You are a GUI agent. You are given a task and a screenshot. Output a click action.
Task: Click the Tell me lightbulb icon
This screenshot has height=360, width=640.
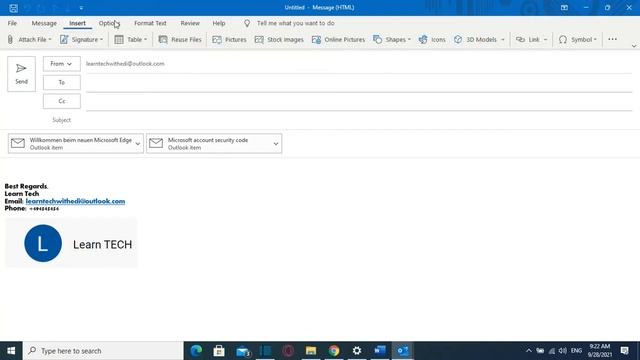pyautogui.click(x=247, y=24)
